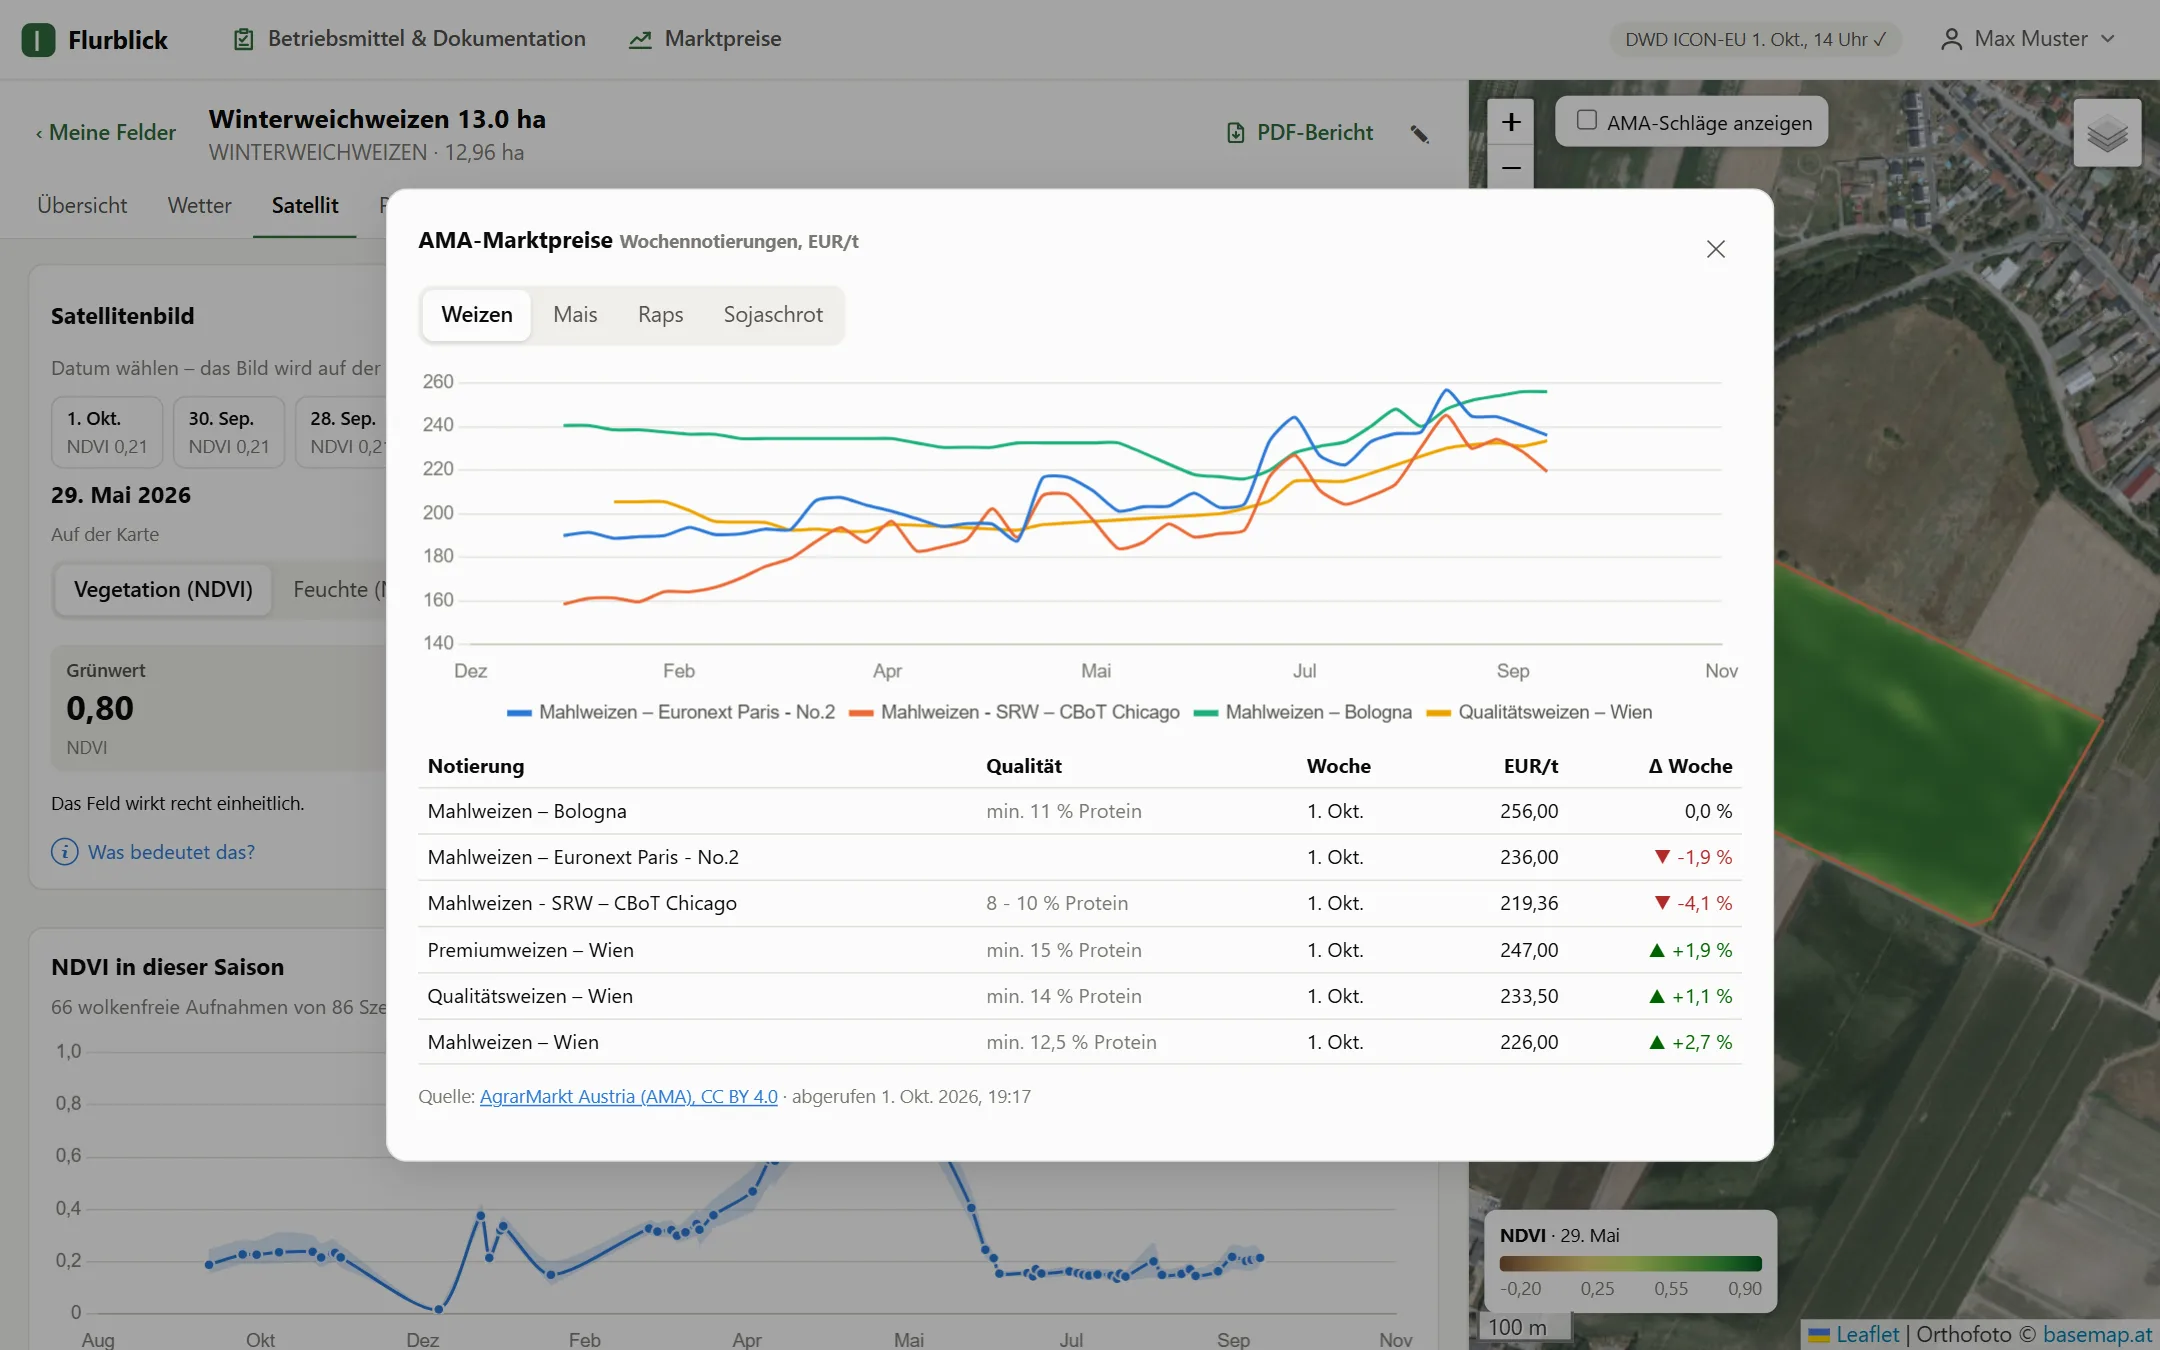
Task: Toggle Mahlweizen Bologna legend series
Action: [x=1303, y=712]
